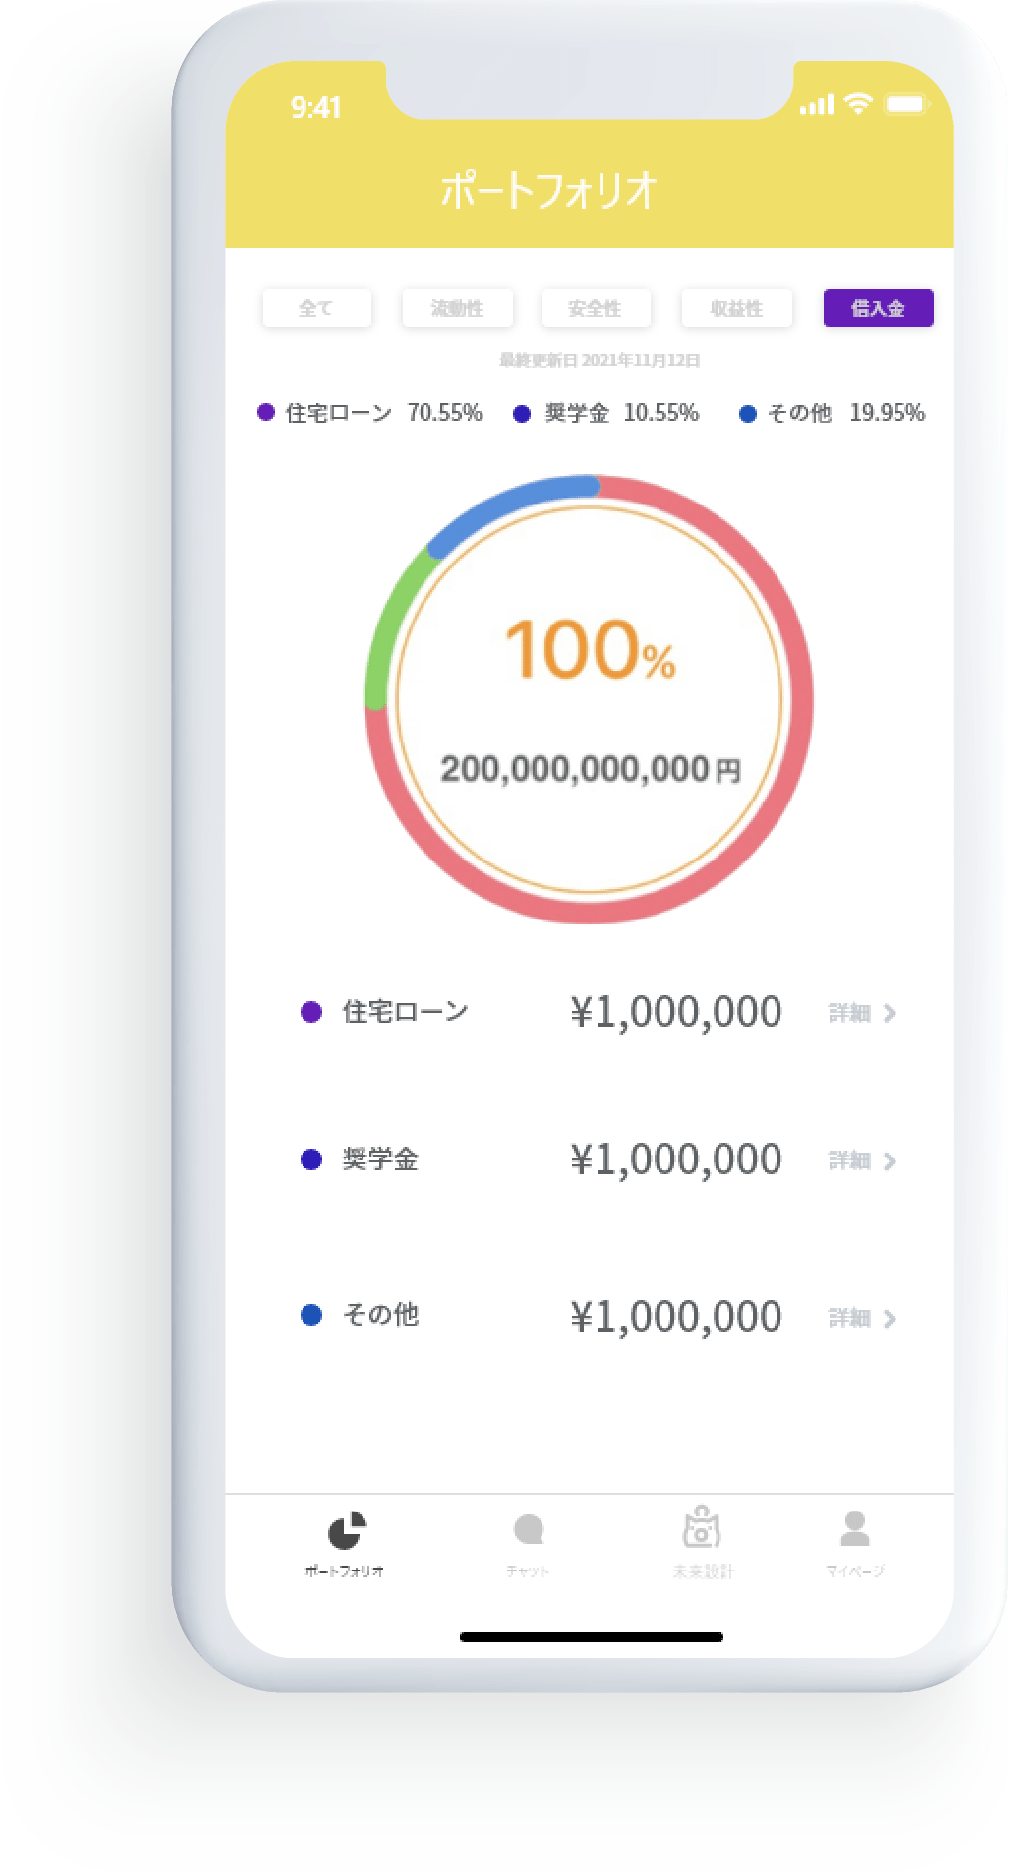Click the 住宅ローン 70.55% legend dot
1010x1874 pixels.
tap(266, 412)
